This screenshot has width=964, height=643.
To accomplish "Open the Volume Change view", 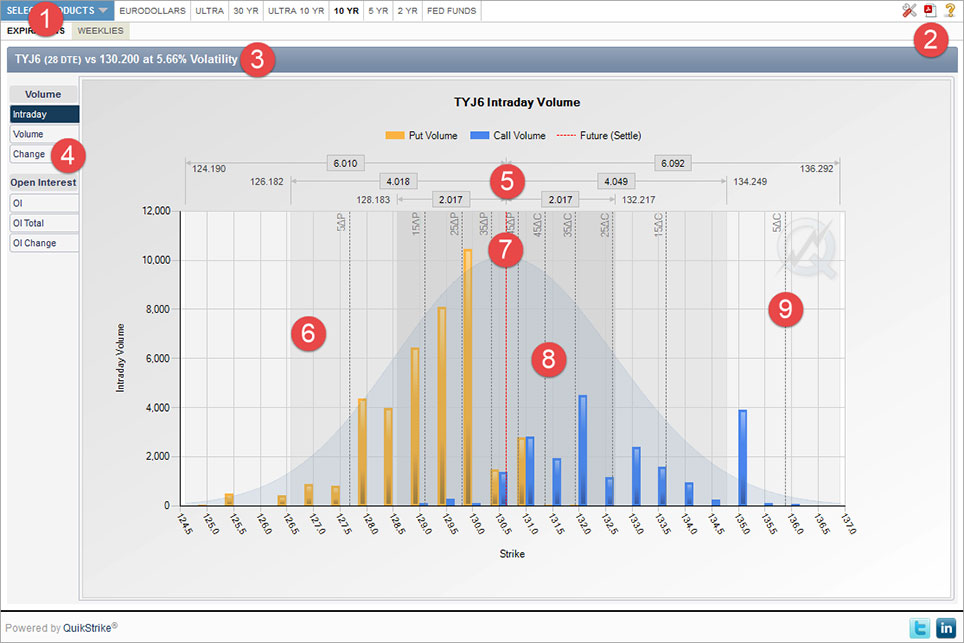I will click(29, 154).
